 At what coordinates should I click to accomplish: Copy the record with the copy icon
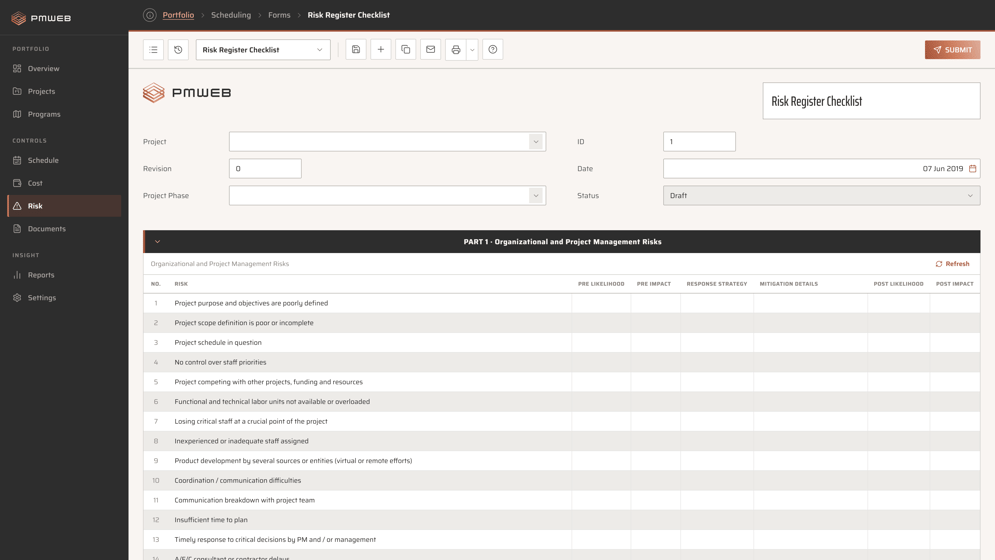coord(405,50)
